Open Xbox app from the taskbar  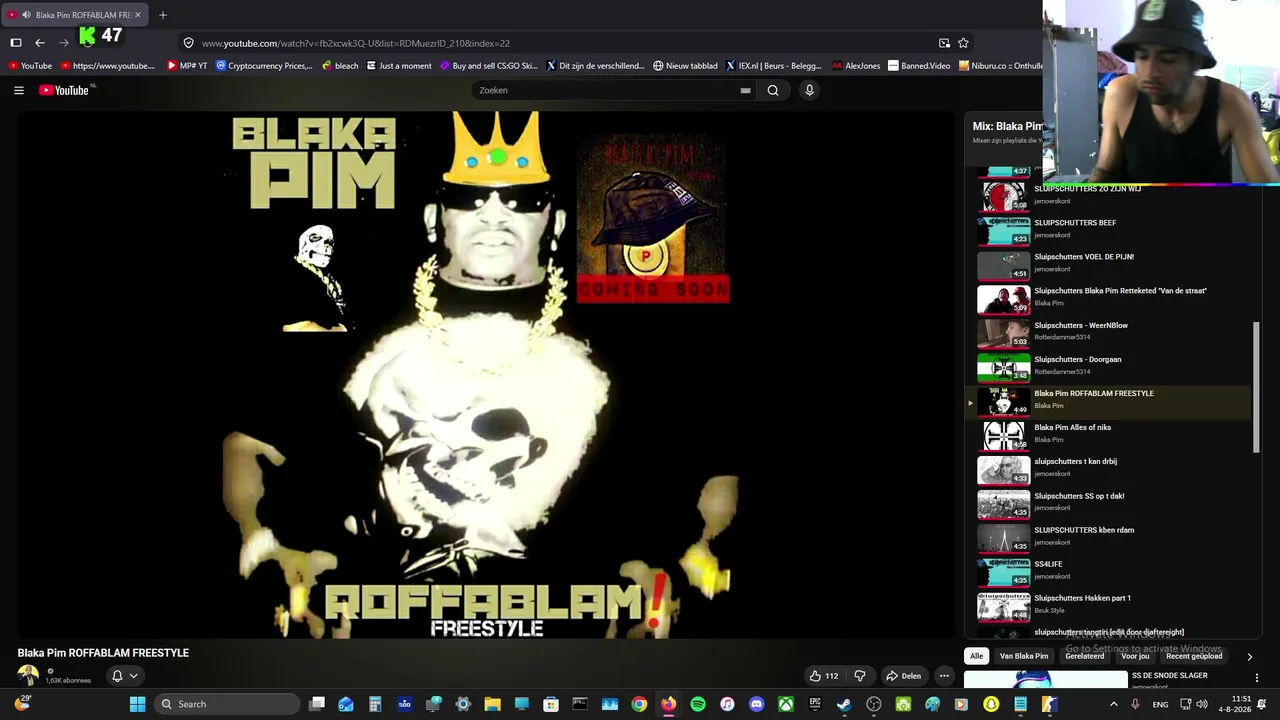pyautogui.click(x=786, y=704)
